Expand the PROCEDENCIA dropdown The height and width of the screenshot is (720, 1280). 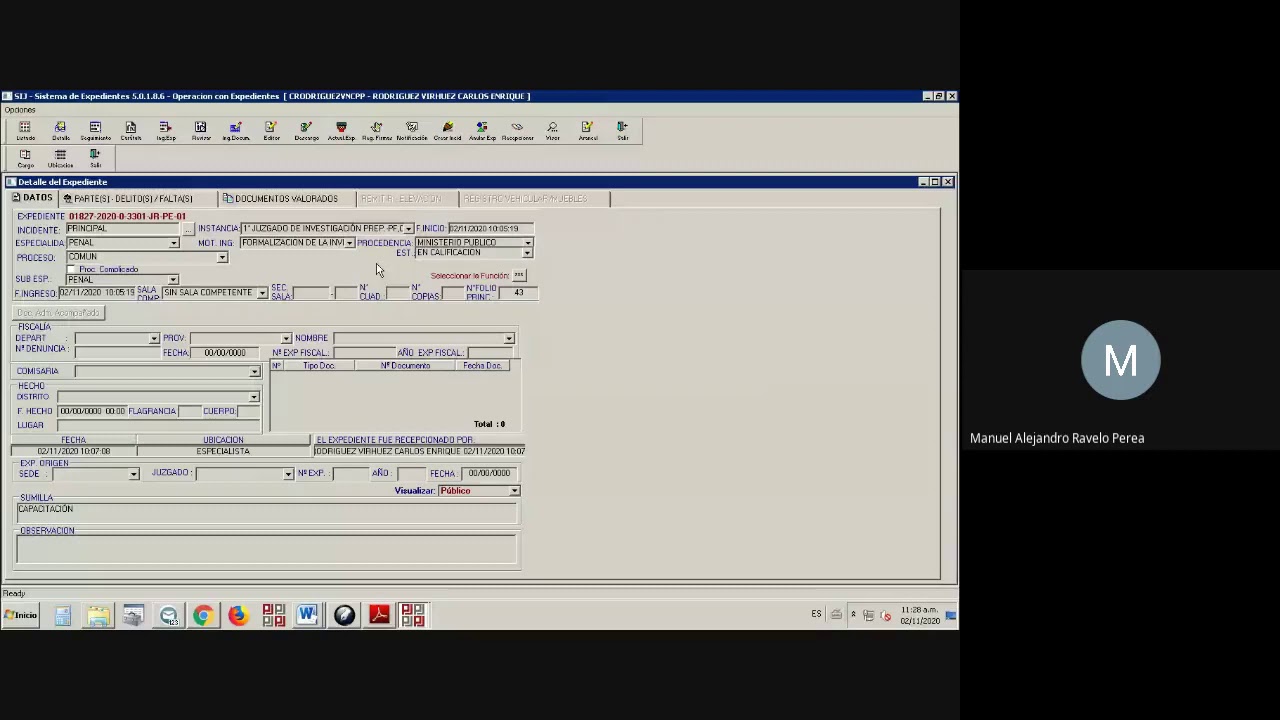pos(527,243)
